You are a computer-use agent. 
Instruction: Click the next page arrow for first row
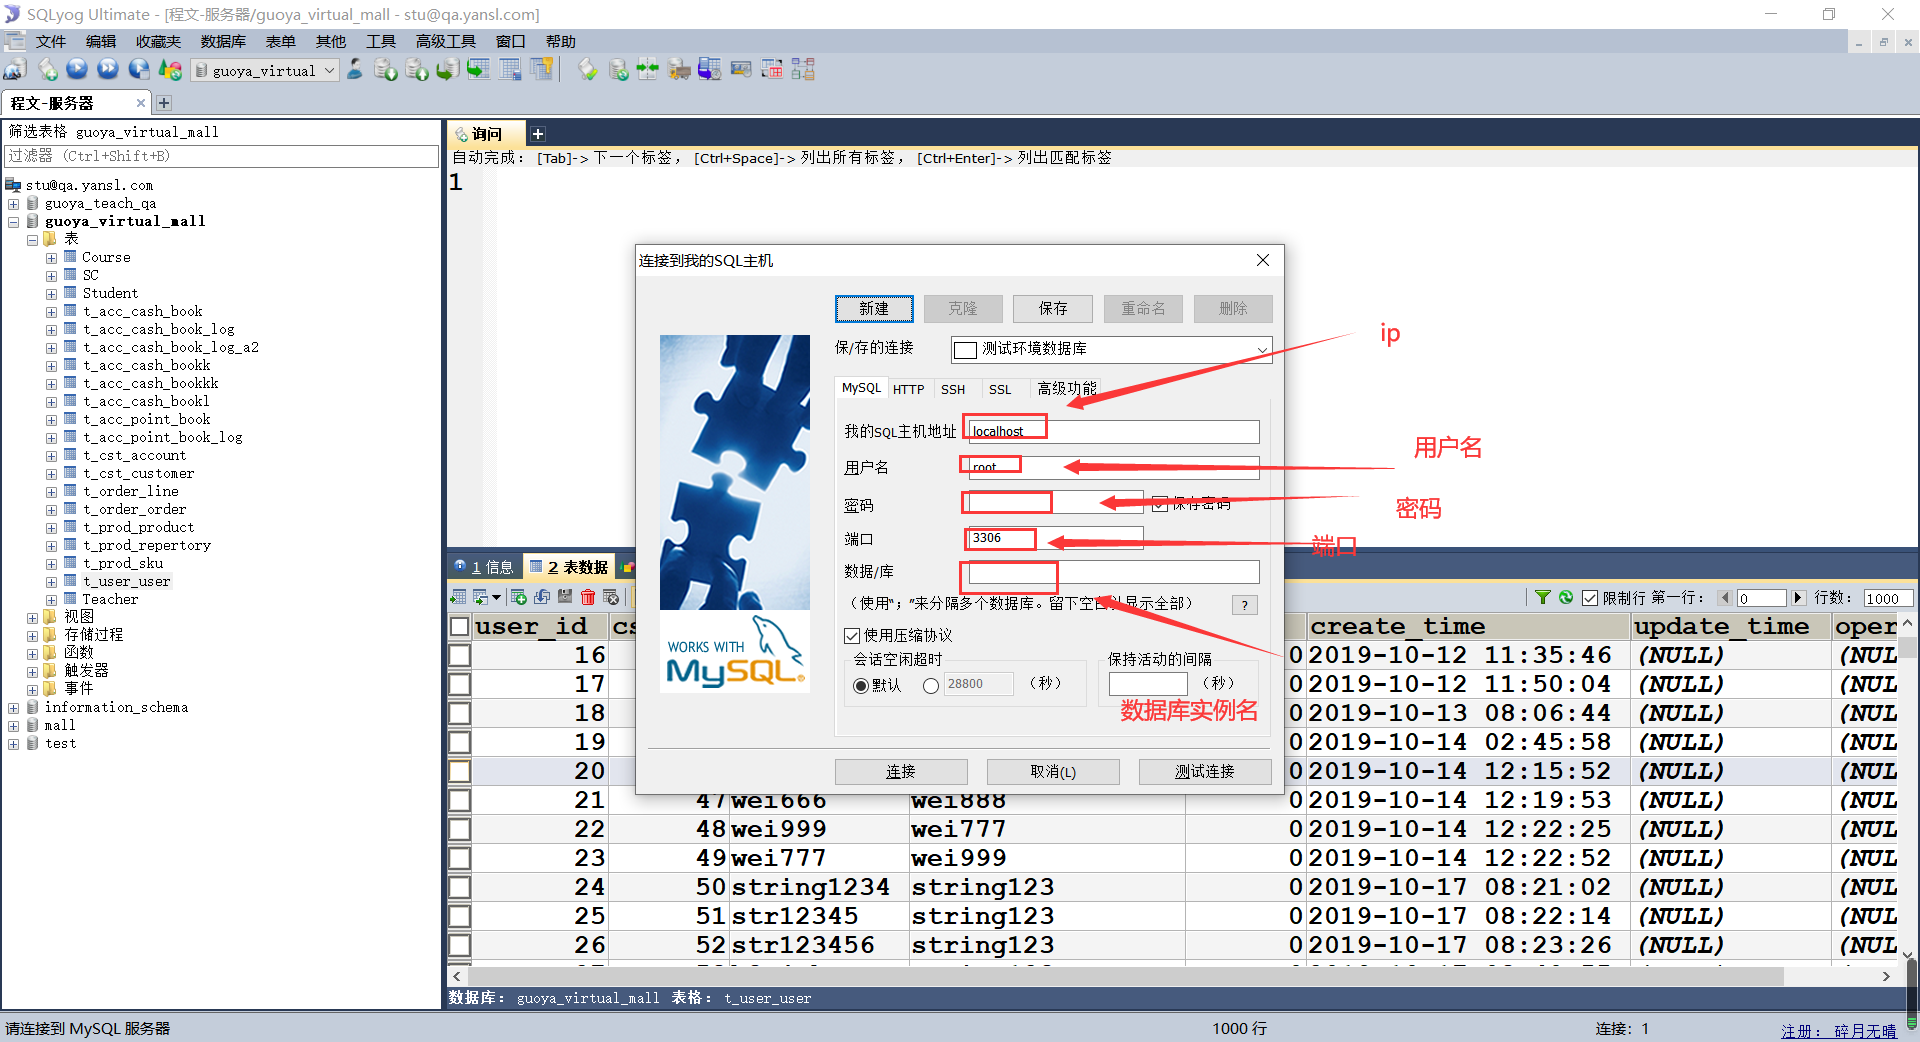pos(1798,598)
